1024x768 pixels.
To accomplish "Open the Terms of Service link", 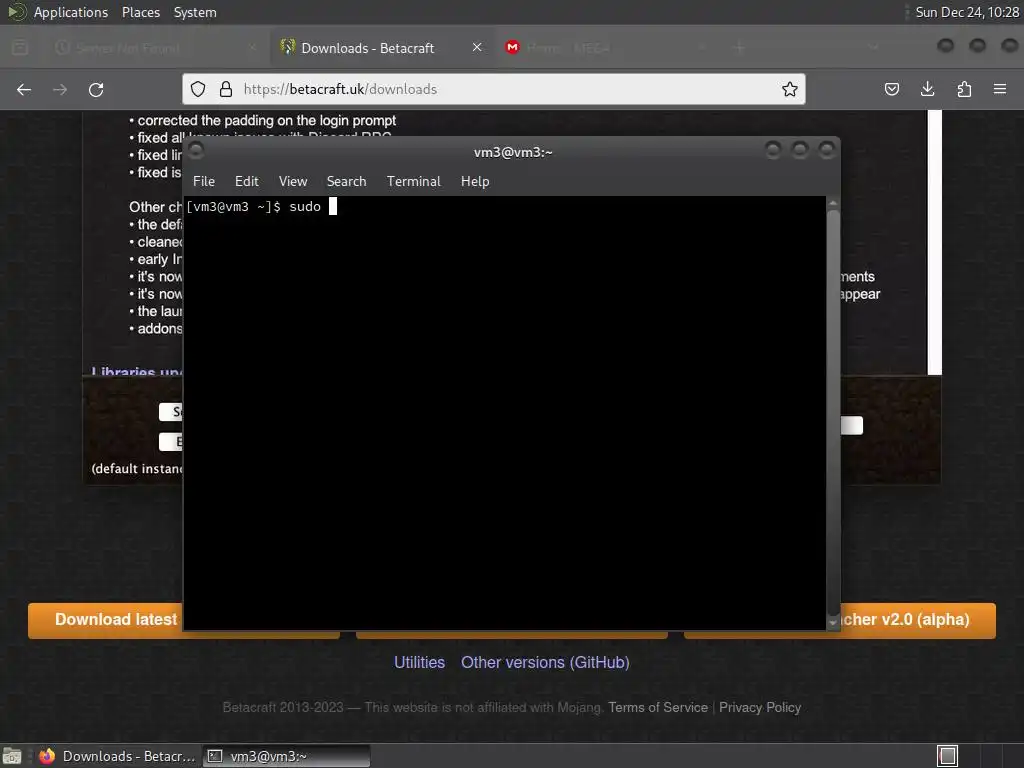I will (658, 707).
